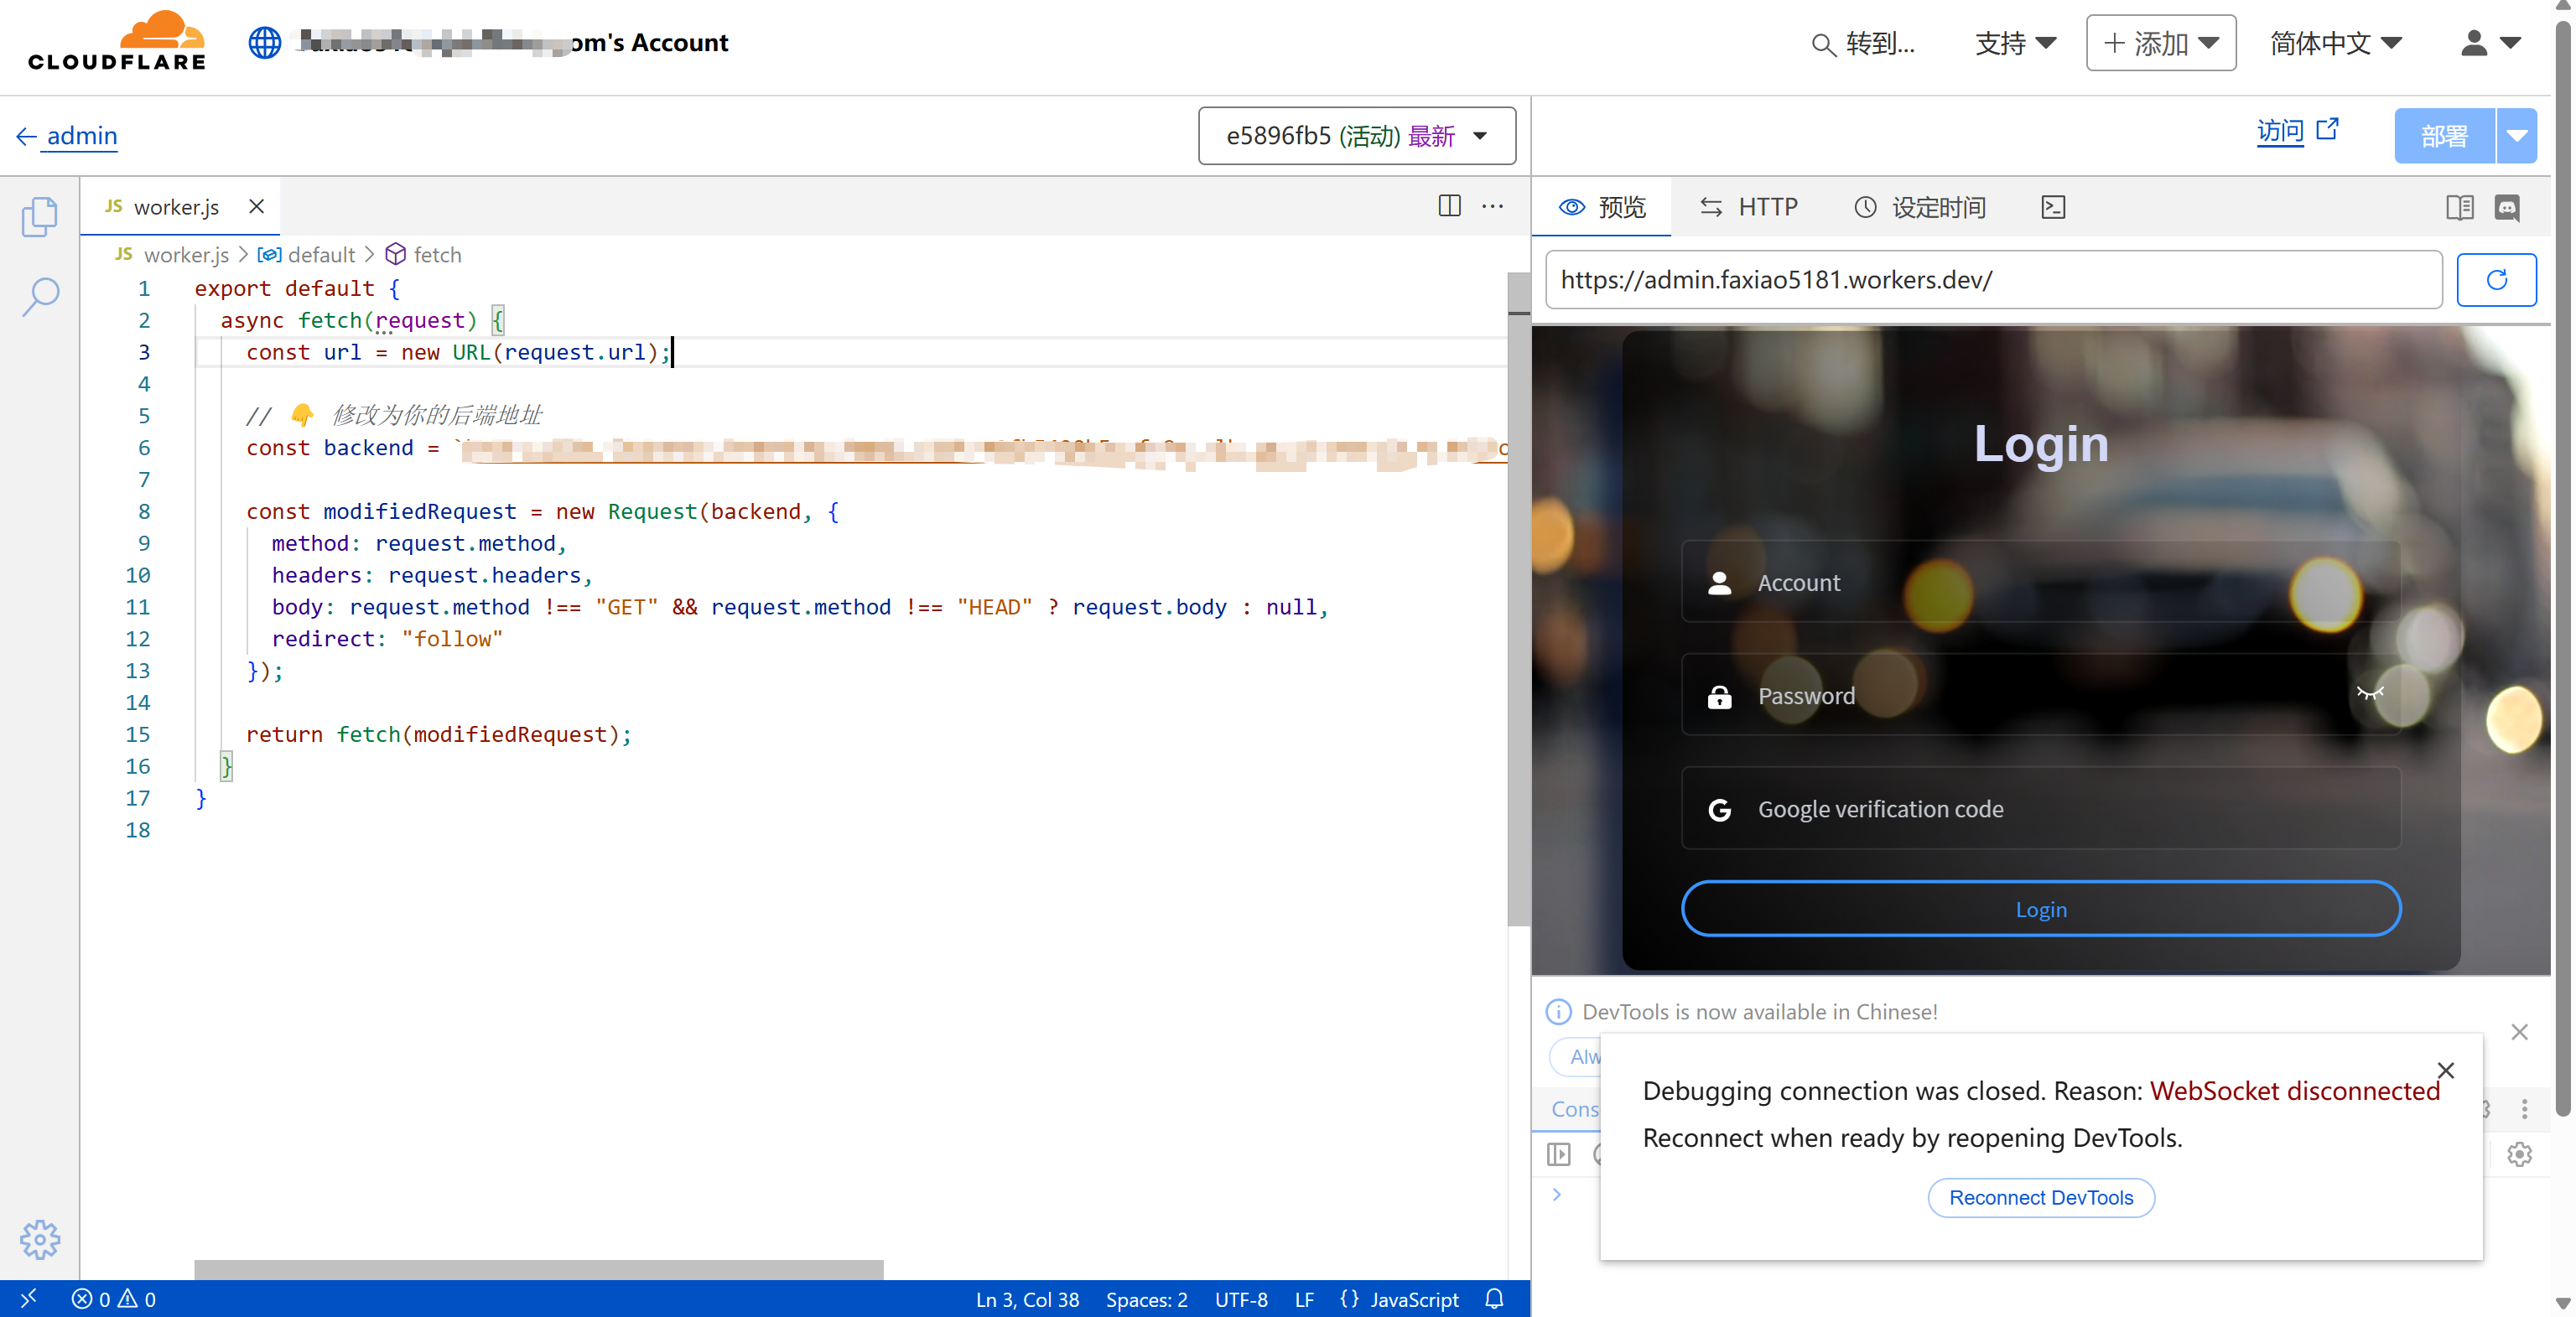Open the 简体中文 language dropdown
Image resolution: width=2576 pixels, height=1317 pixels.
point(2335,43)
